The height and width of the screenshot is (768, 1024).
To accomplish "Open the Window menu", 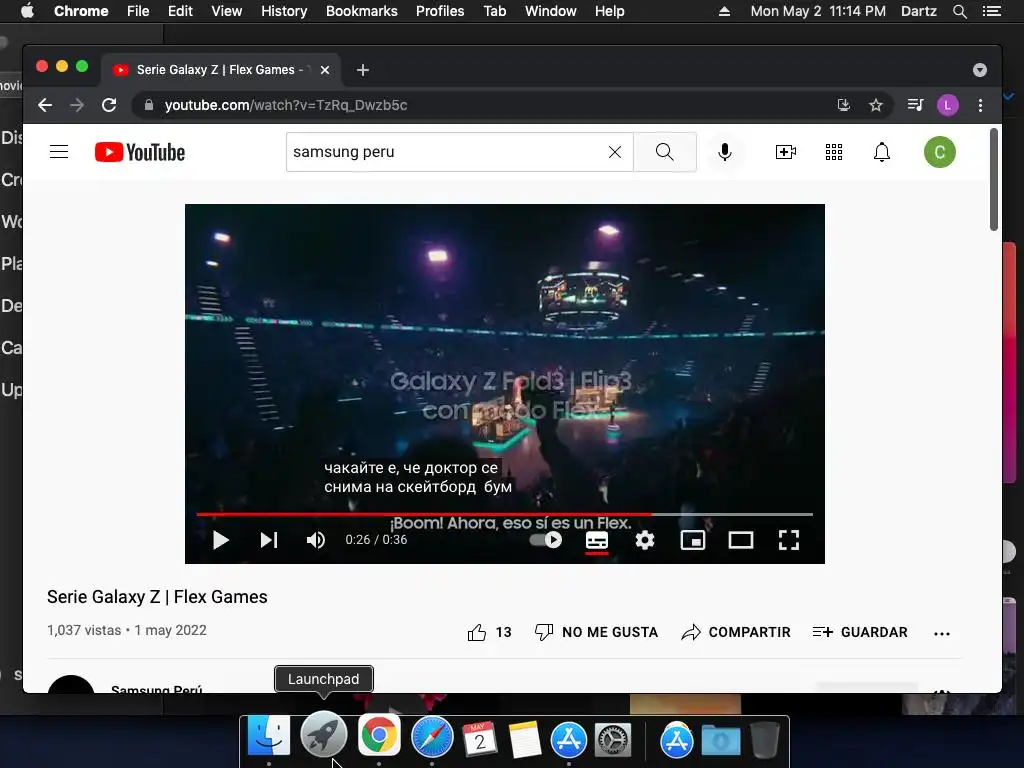I will [551, 11].
